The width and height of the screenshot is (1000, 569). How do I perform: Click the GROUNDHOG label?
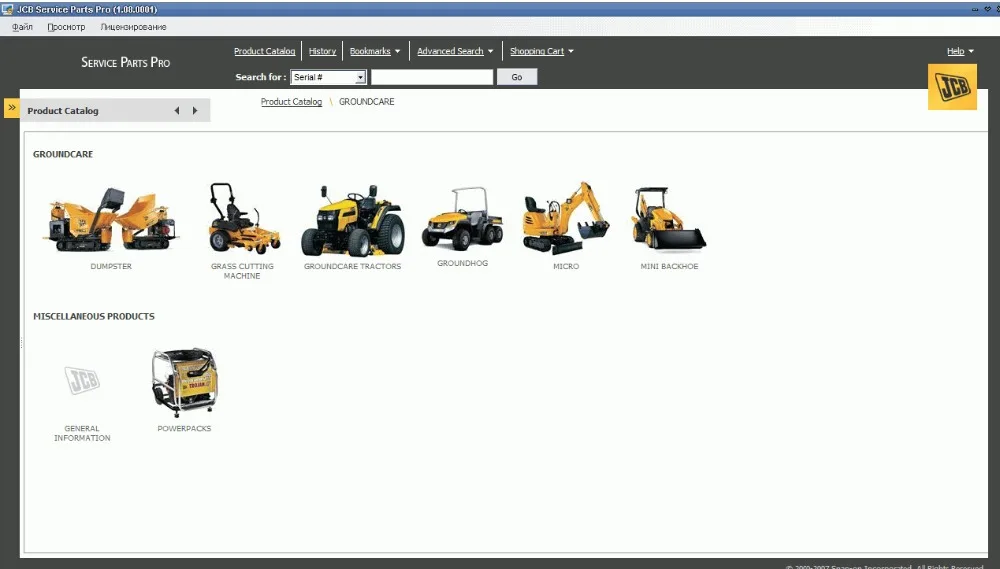[462, 263]
